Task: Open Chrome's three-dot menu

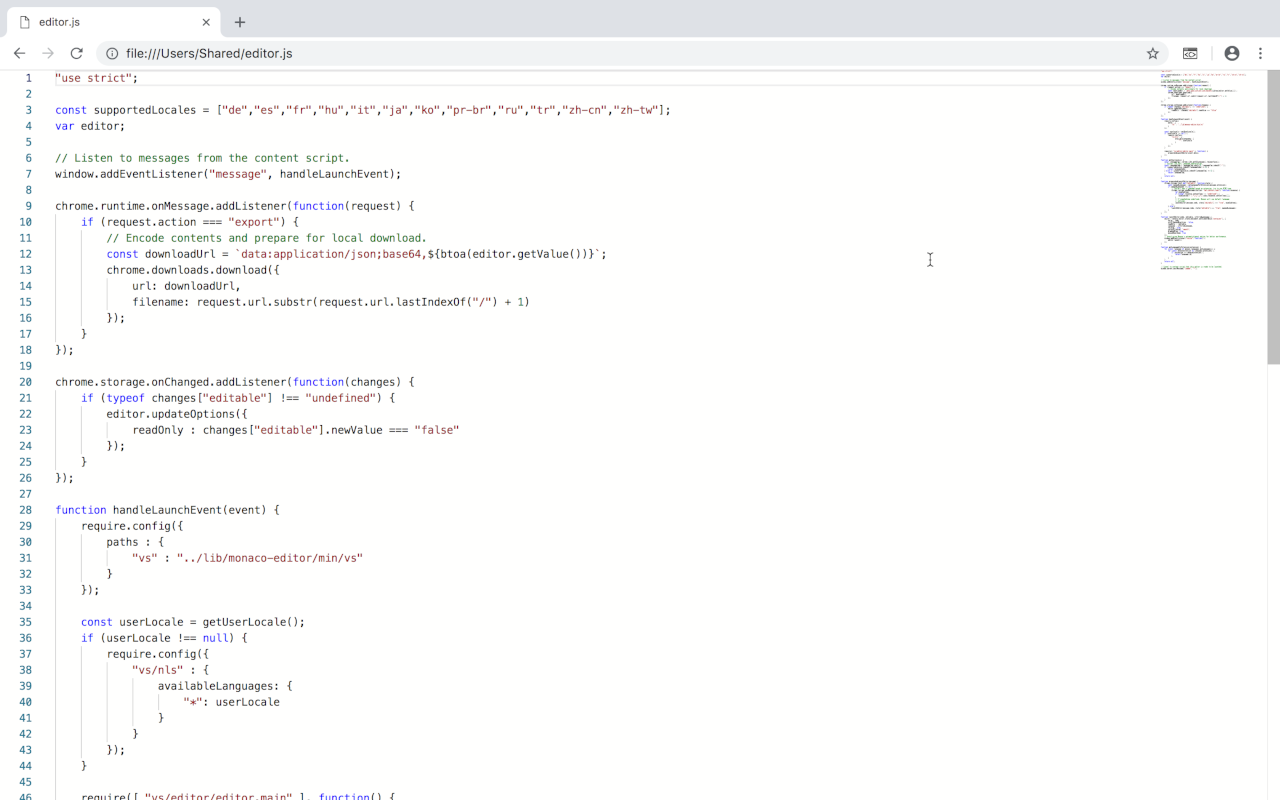Action: (1260, 53)
